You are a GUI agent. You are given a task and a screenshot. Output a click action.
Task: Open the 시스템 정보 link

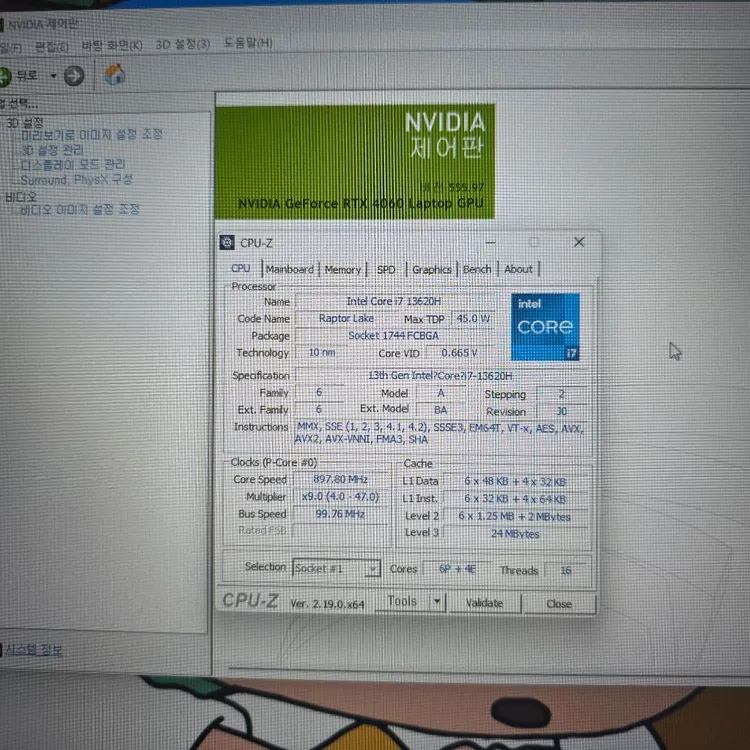33,650
